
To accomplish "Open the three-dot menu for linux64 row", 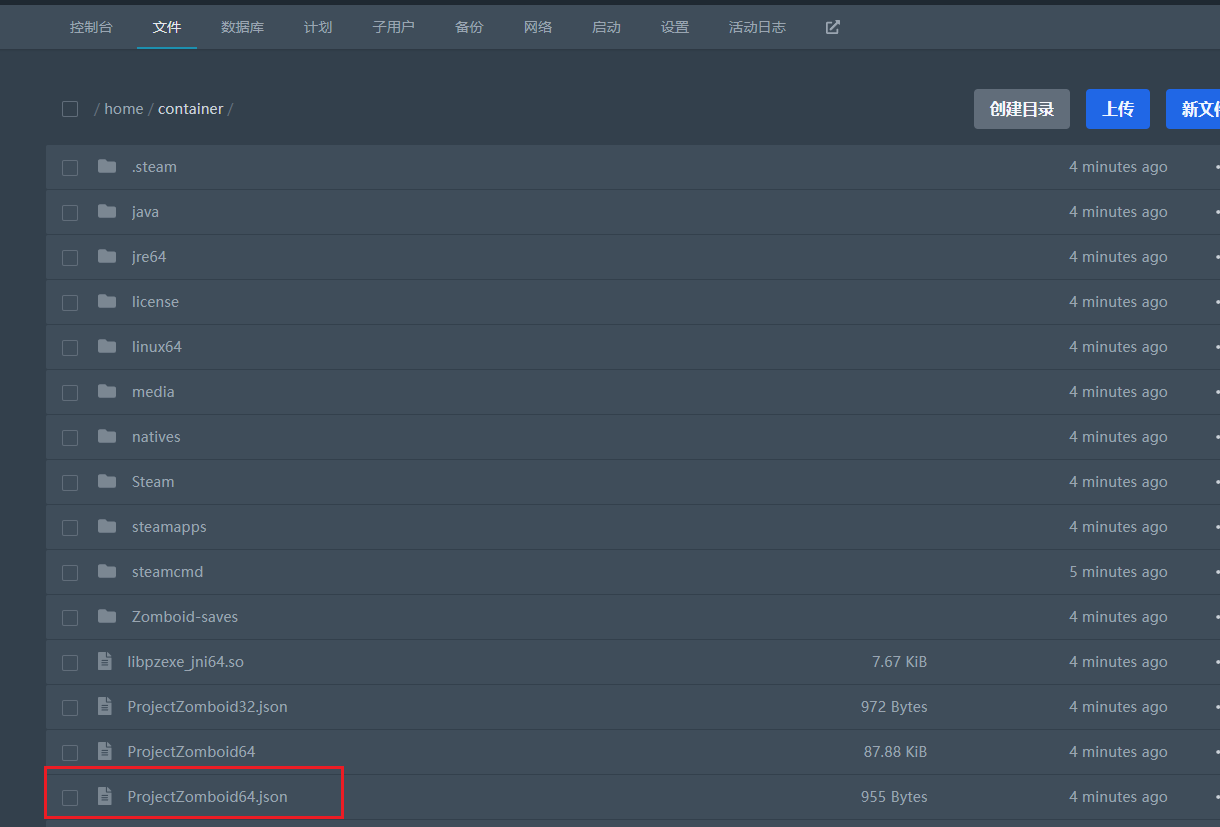I will tap(1215, 347).
